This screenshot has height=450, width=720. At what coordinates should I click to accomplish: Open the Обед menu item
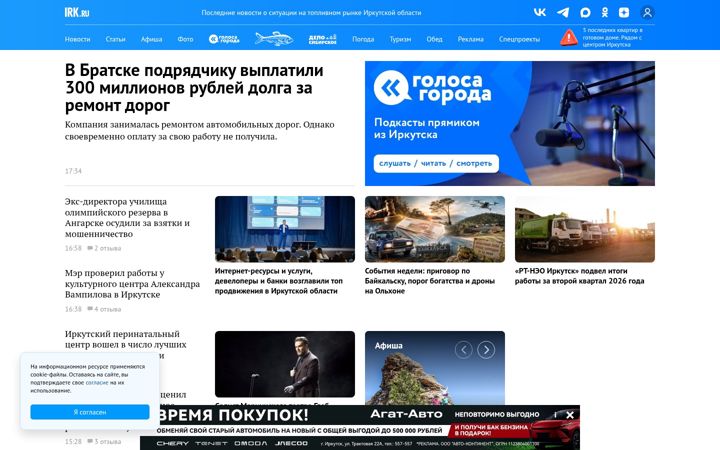[434, 39]
